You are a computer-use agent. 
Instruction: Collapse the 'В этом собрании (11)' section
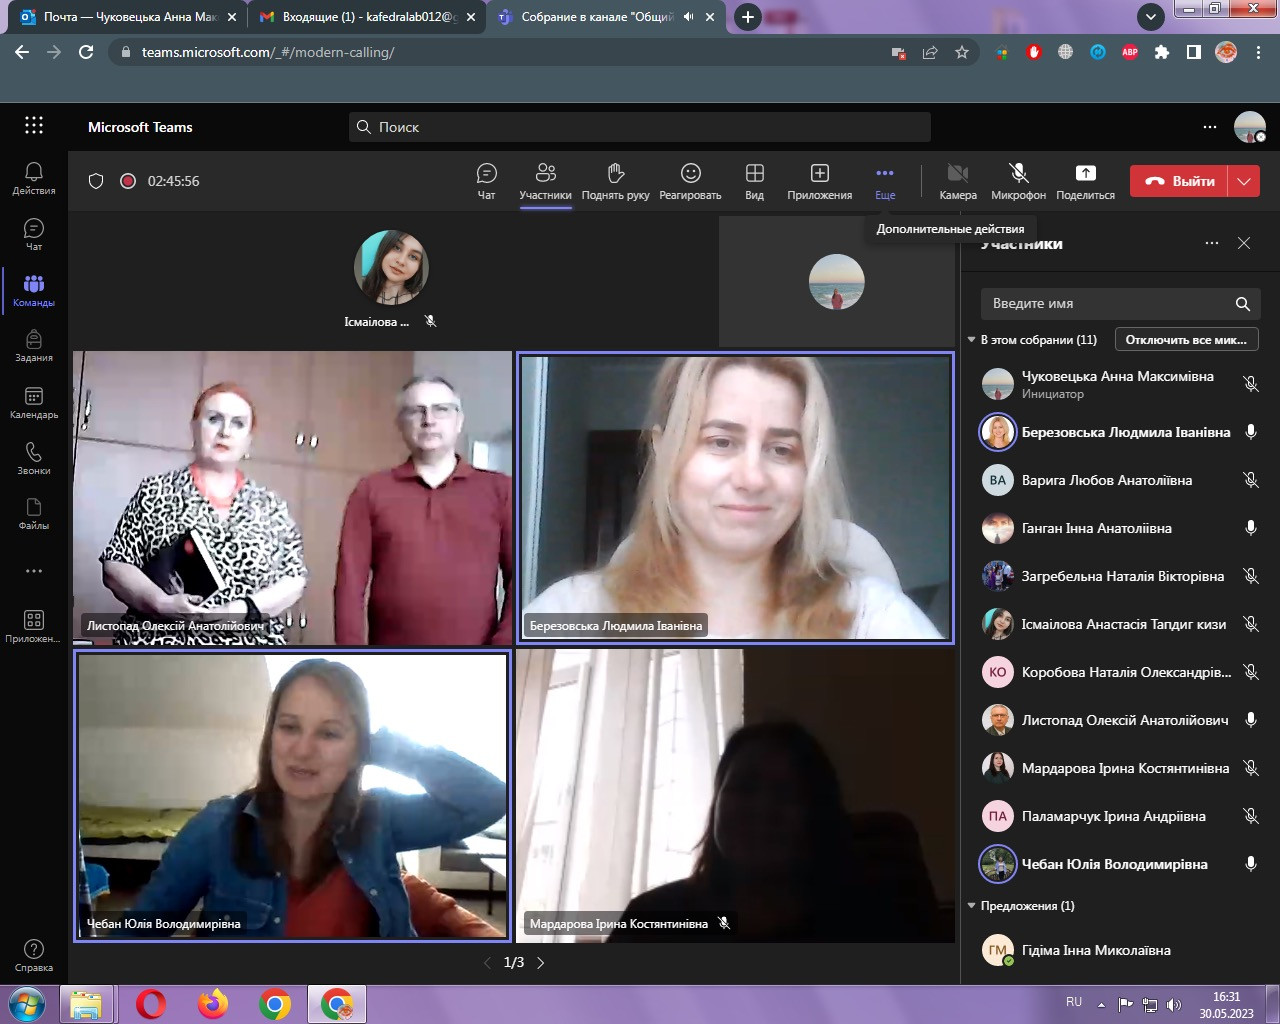971,340
